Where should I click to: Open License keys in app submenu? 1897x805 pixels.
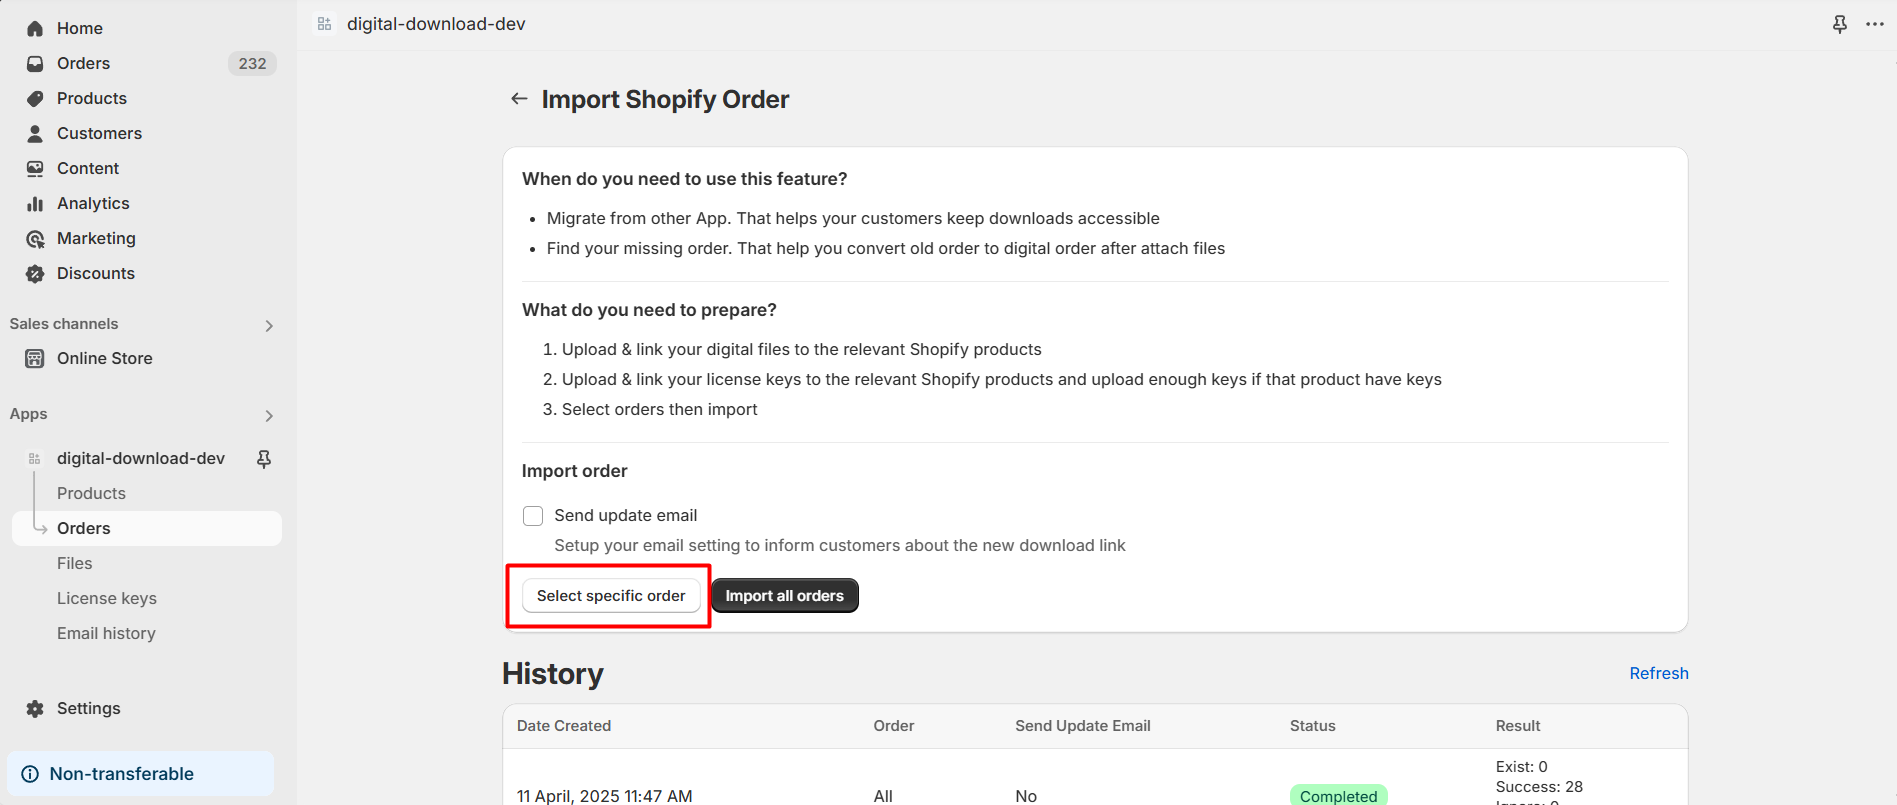107,598
